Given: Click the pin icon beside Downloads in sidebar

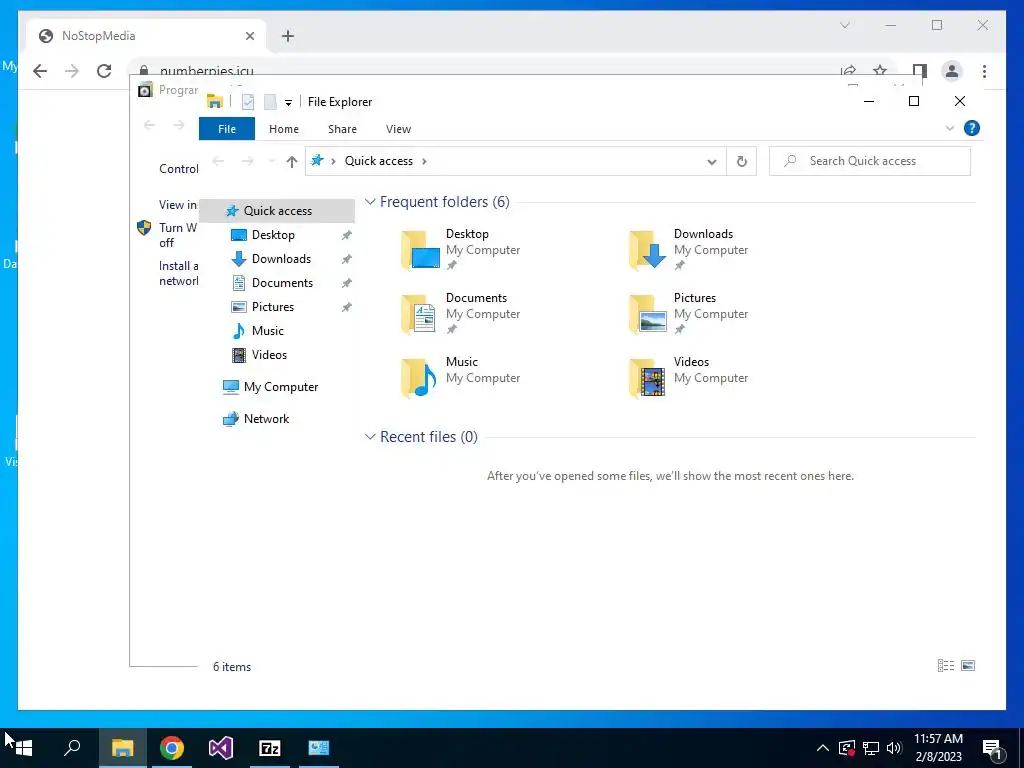Looking at the screenshot, I should click(347, 259).
